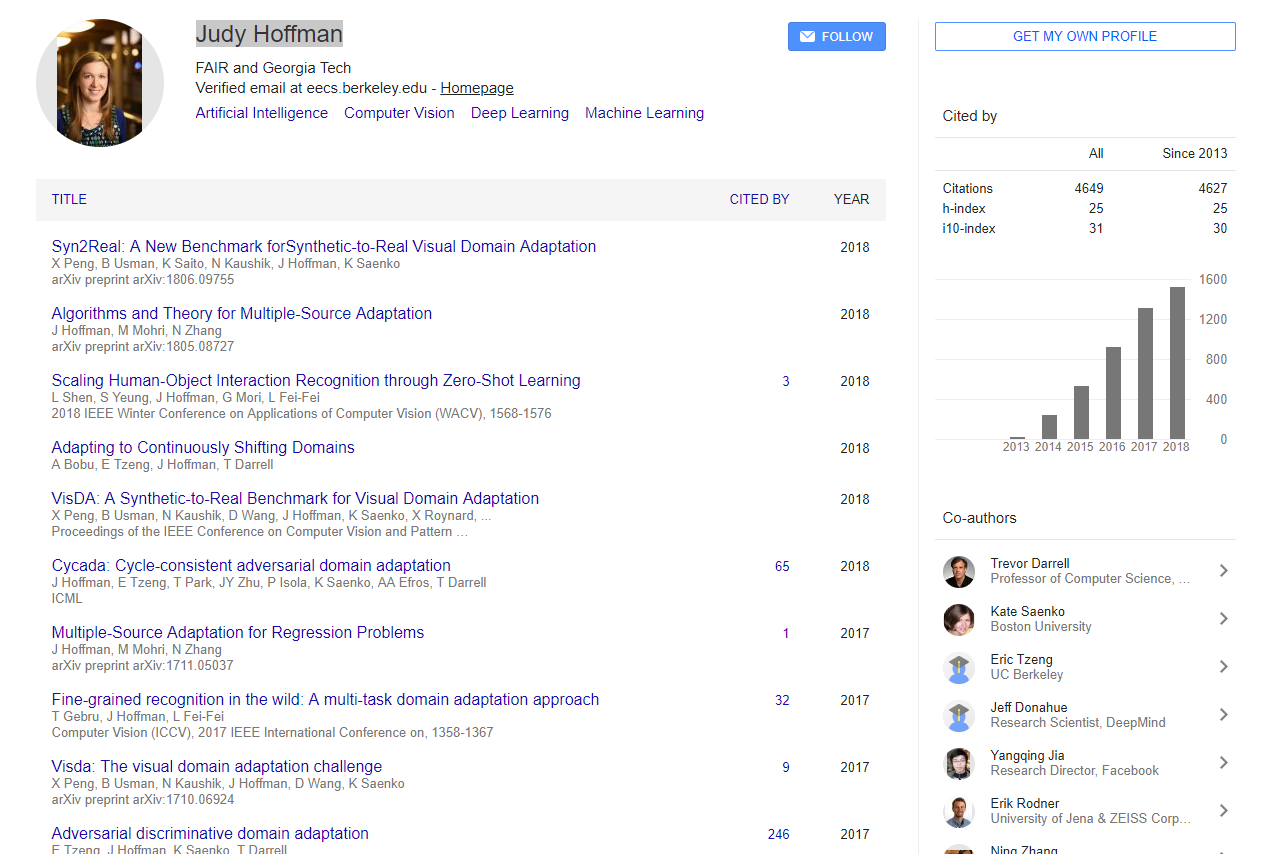Expand Trevor Darrell's co-author chevron

[x=1223, y=571]
